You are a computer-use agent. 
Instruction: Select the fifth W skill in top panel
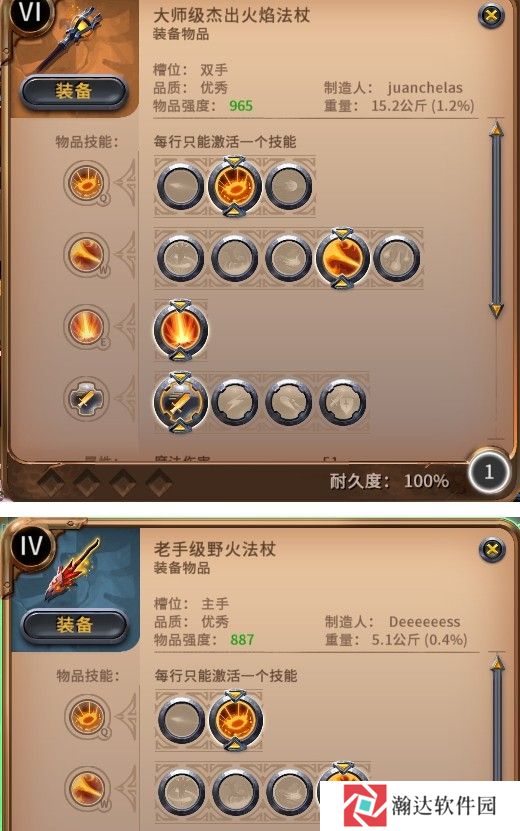396,259
